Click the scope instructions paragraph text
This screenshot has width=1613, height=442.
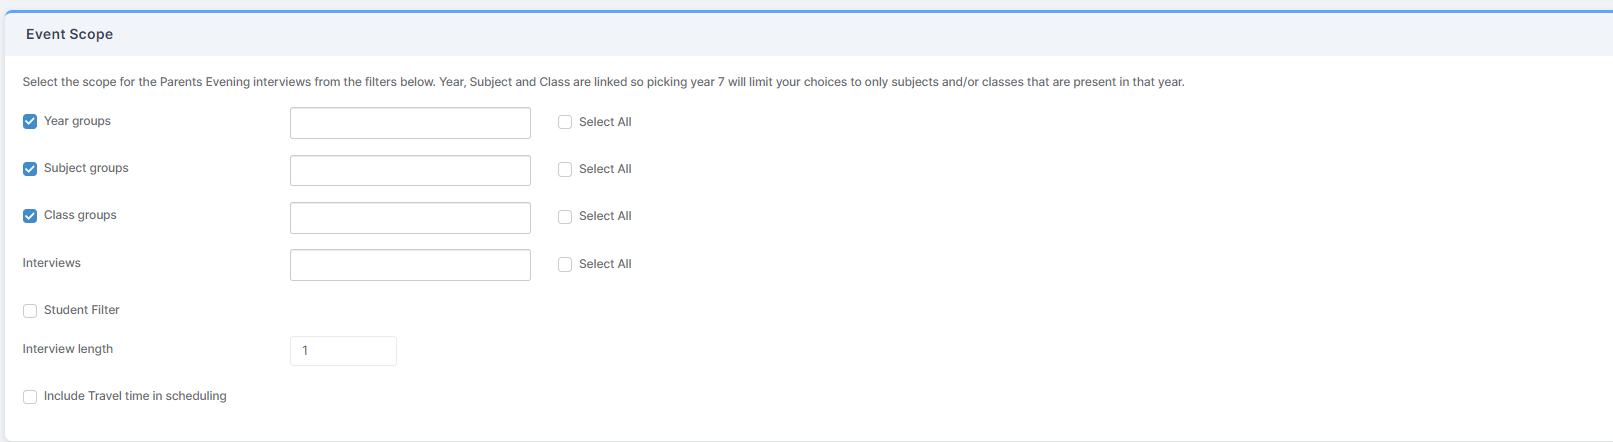[603, 82]
